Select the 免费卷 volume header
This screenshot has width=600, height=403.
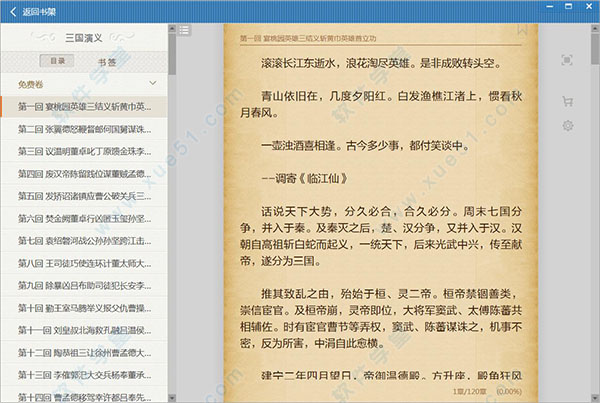click(84, 84)
